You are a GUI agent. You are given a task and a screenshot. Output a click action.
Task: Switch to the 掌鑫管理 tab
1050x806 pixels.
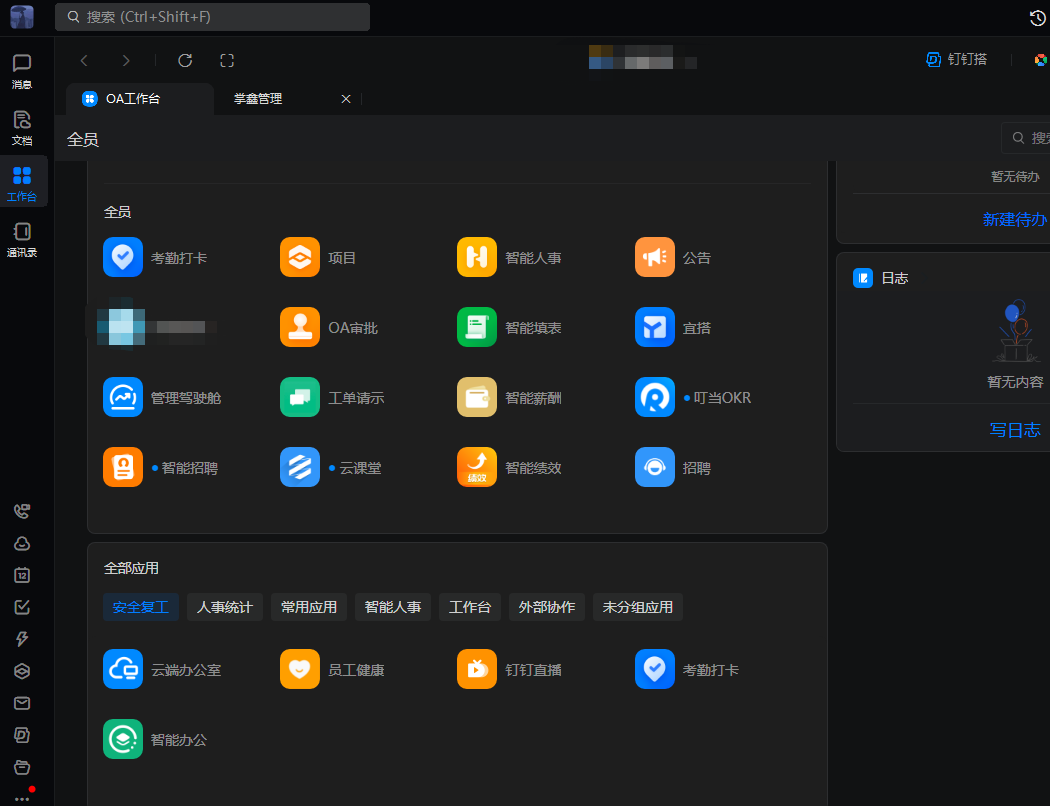coord(258,99)
